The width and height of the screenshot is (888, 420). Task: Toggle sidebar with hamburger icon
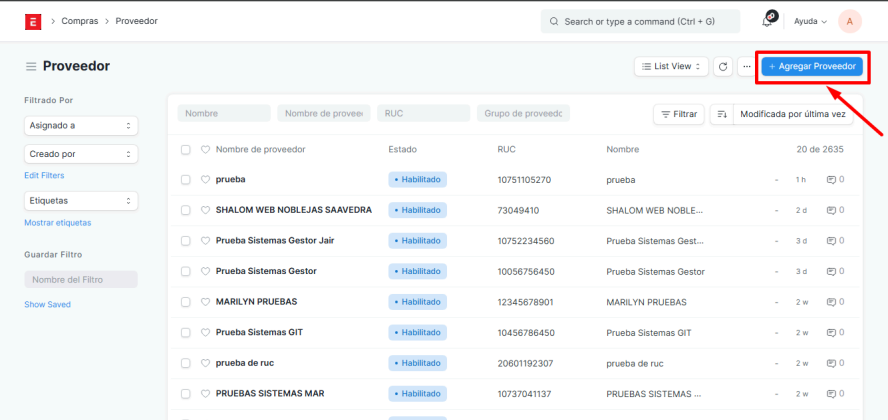[x=31, y=66]
